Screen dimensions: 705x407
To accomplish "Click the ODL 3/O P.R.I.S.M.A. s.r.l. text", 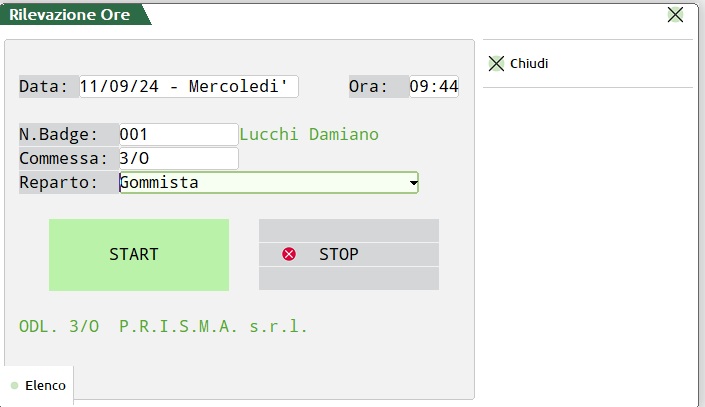I will pos(164,326).
